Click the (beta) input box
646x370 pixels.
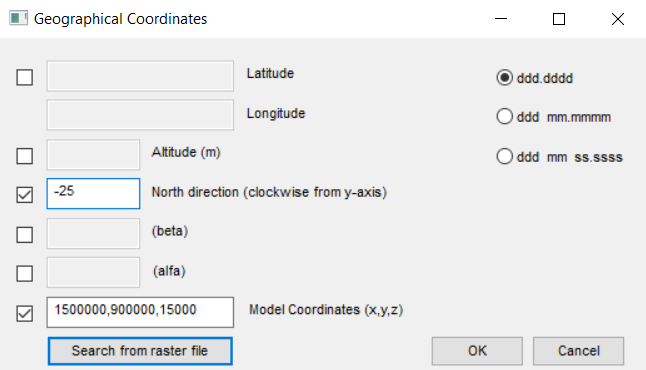click(x=93, y=234)
